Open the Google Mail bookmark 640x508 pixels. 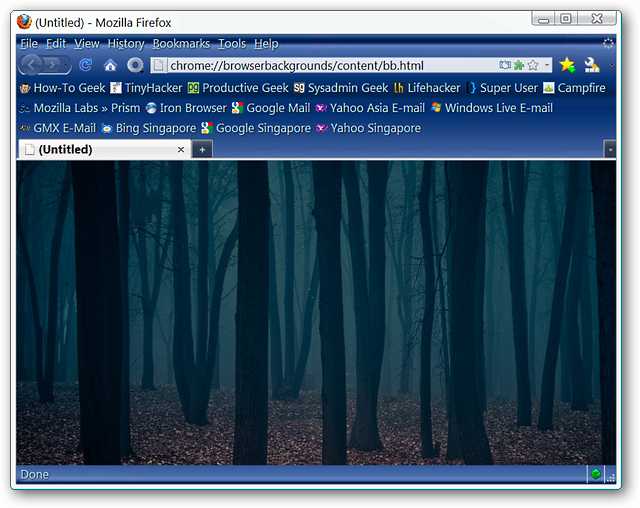(271, 108)
